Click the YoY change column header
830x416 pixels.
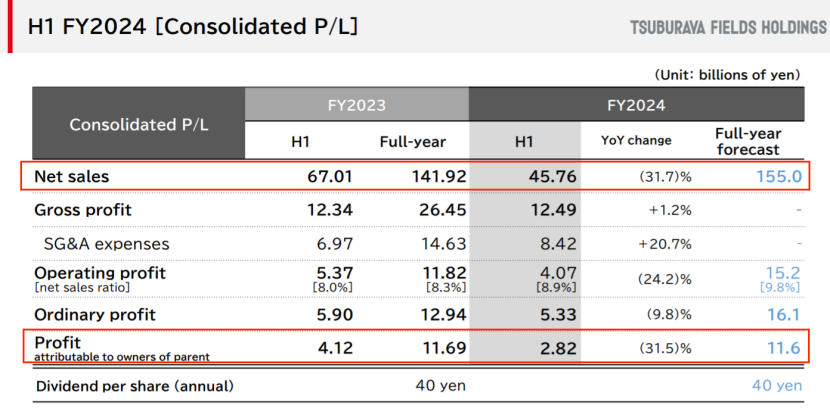click(x=636, y=141)
